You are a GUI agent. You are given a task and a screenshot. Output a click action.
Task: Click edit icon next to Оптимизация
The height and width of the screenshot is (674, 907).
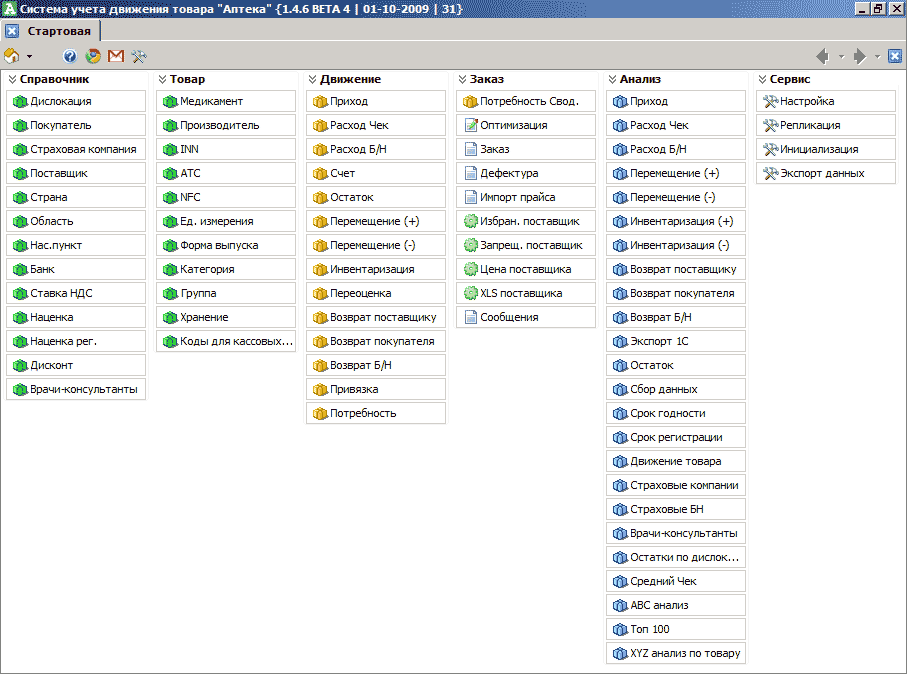coord(471,125)
